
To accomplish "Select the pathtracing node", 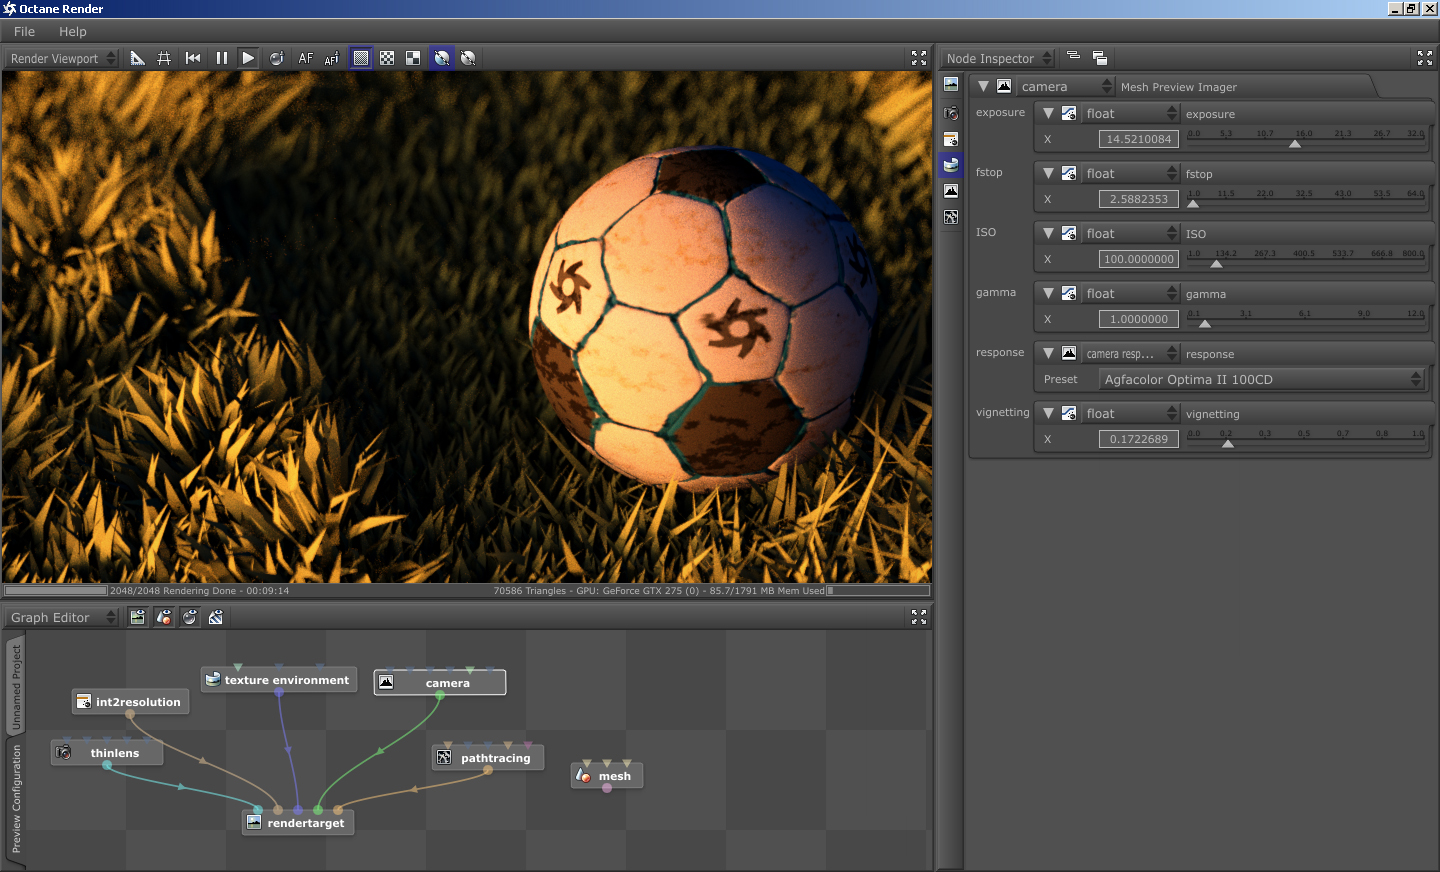I will pyautogui.click(x=488, y=758).
